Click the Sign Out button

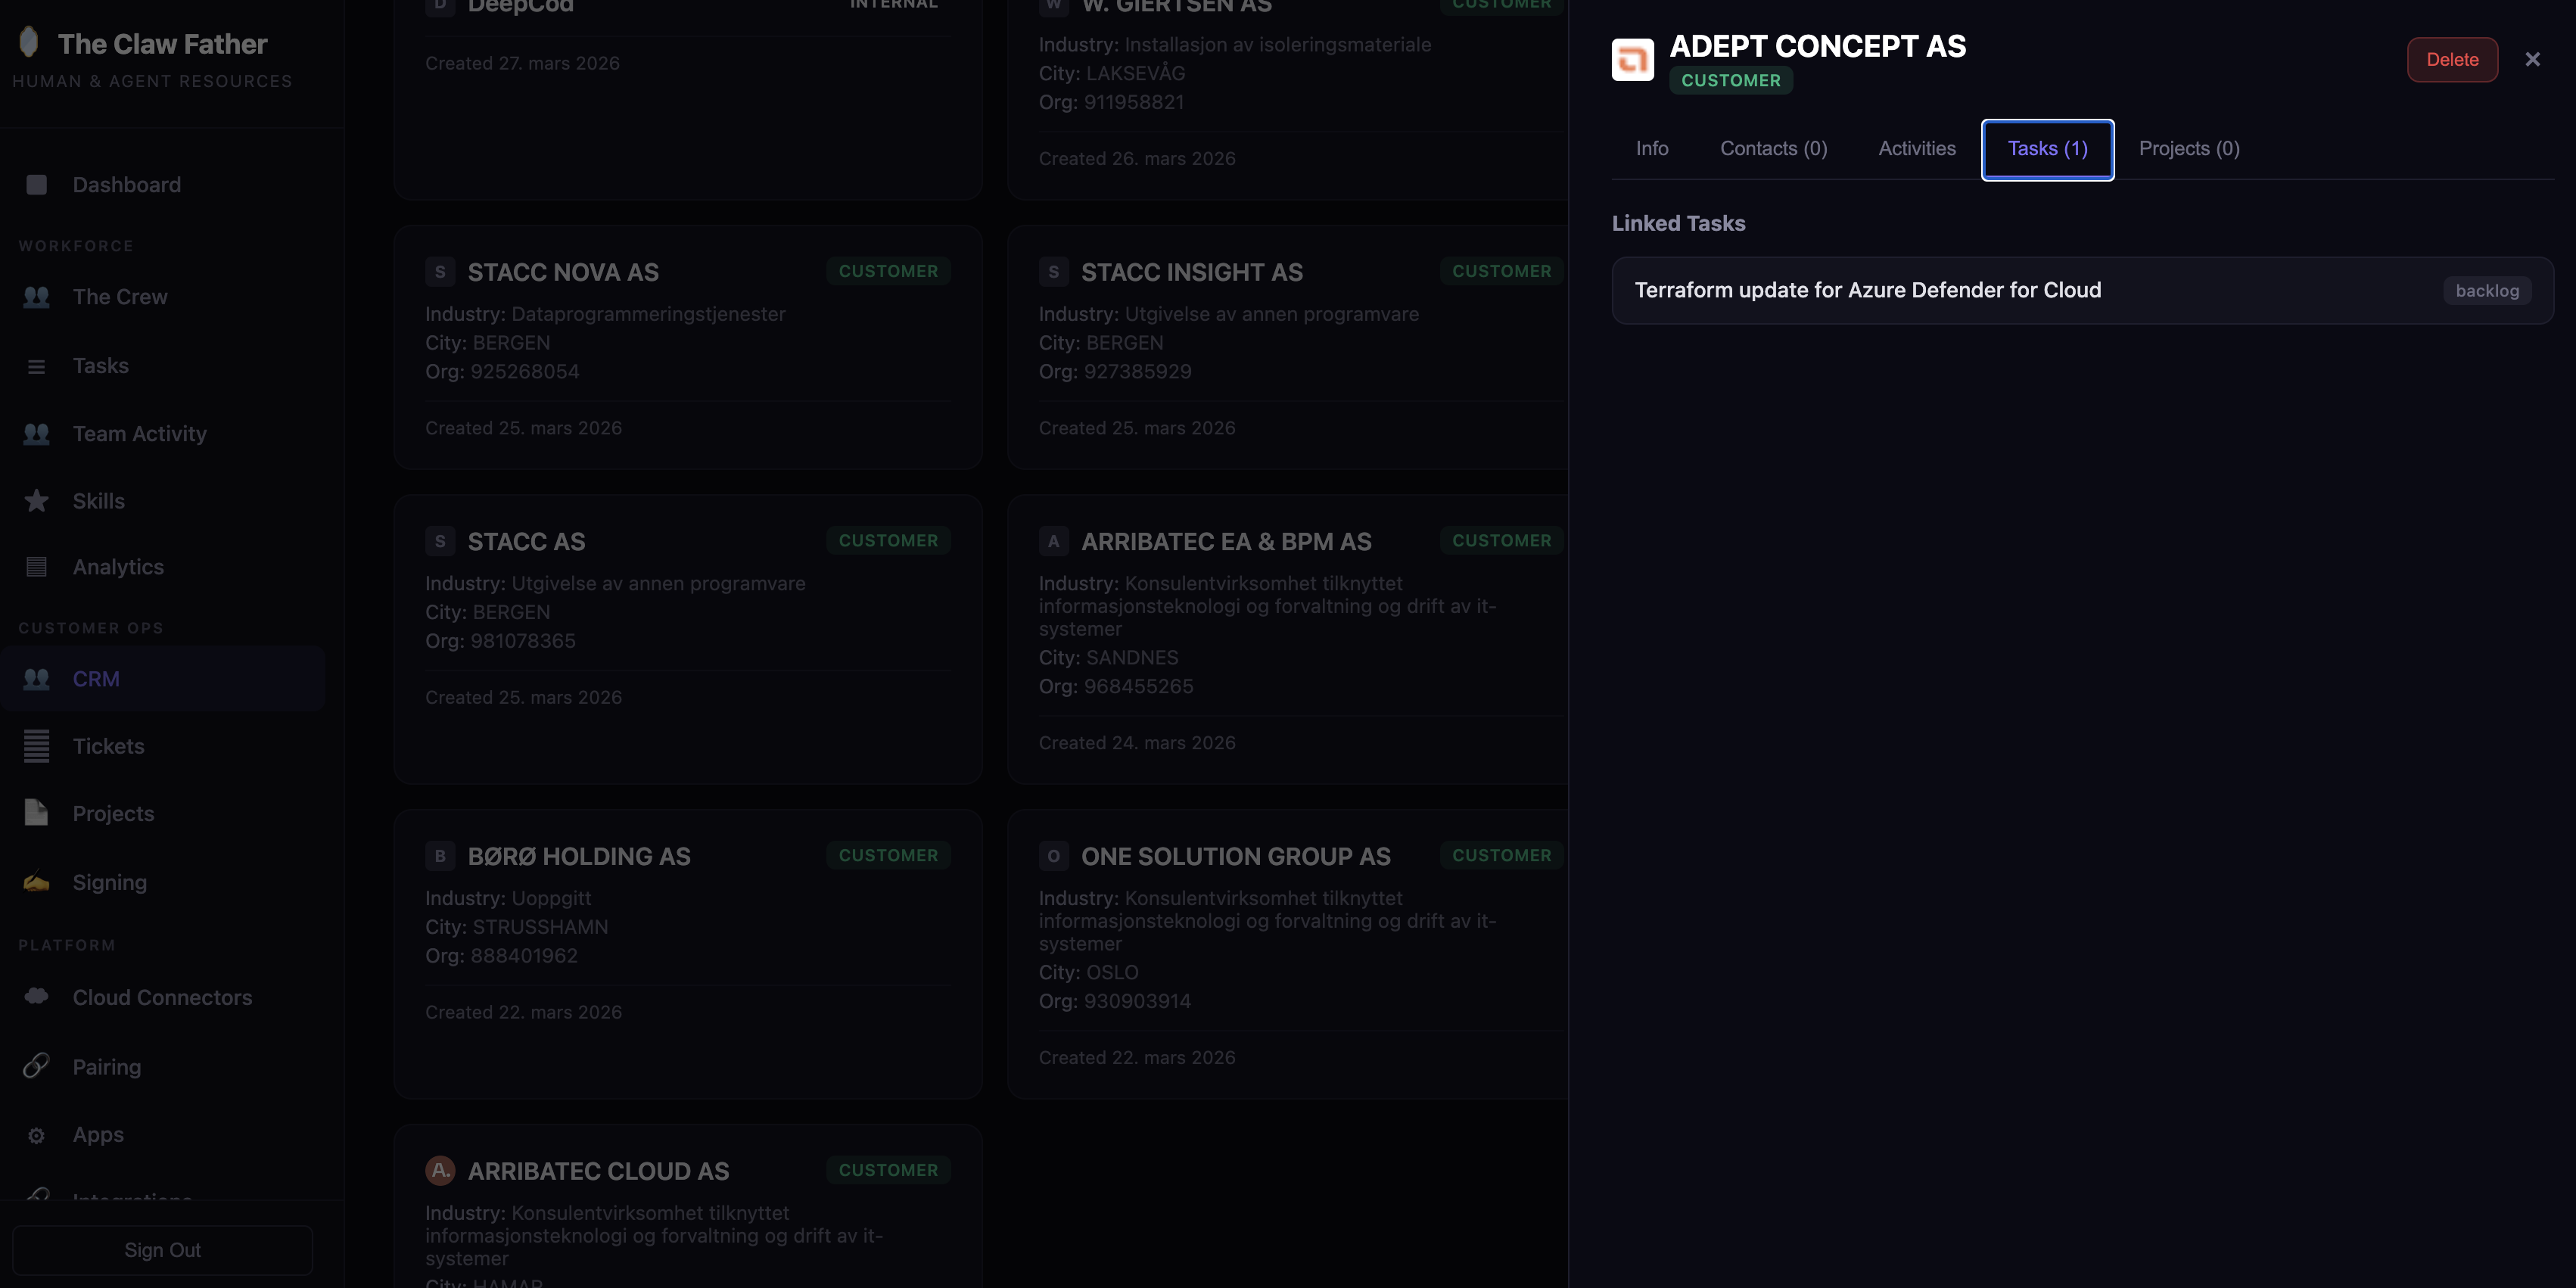pyautogui.click(x=162, y=1250)
